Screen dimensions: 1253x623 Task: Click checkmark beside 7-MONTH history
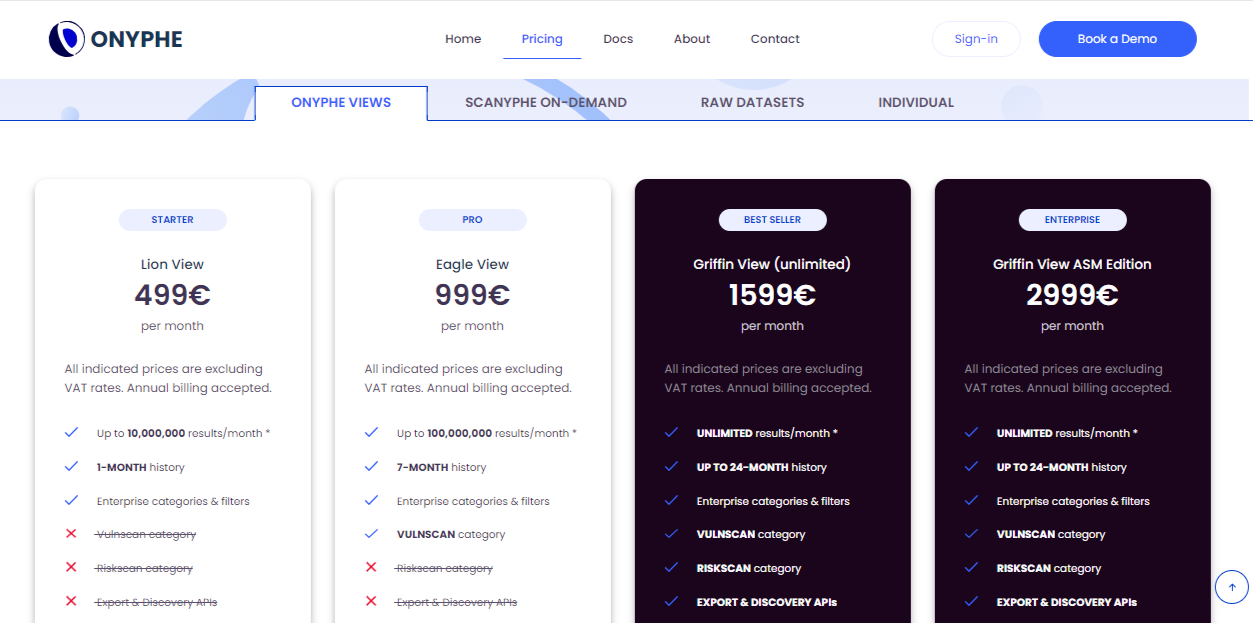pyautogui.click(x=371, y=467)
